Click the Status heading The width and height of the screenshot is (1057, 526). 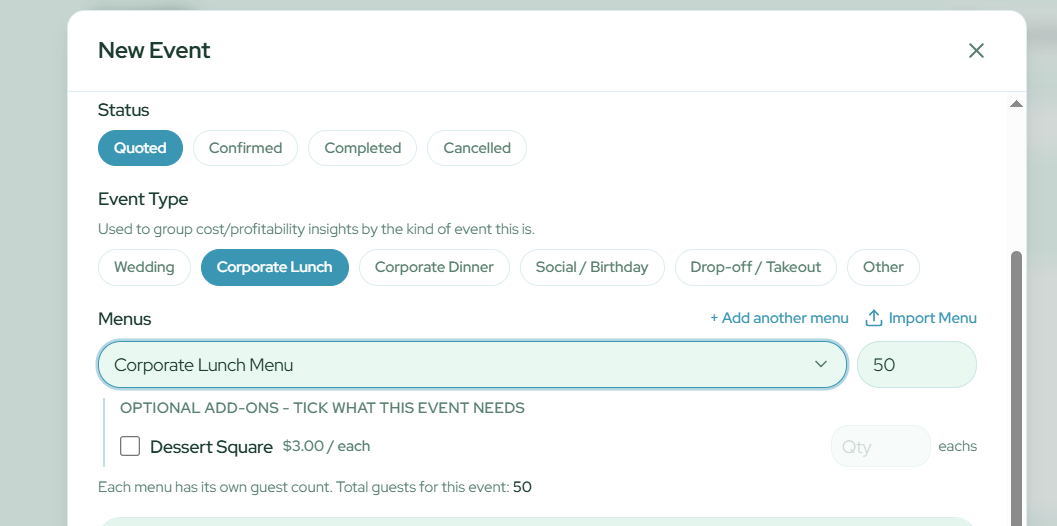coord(123,110)
